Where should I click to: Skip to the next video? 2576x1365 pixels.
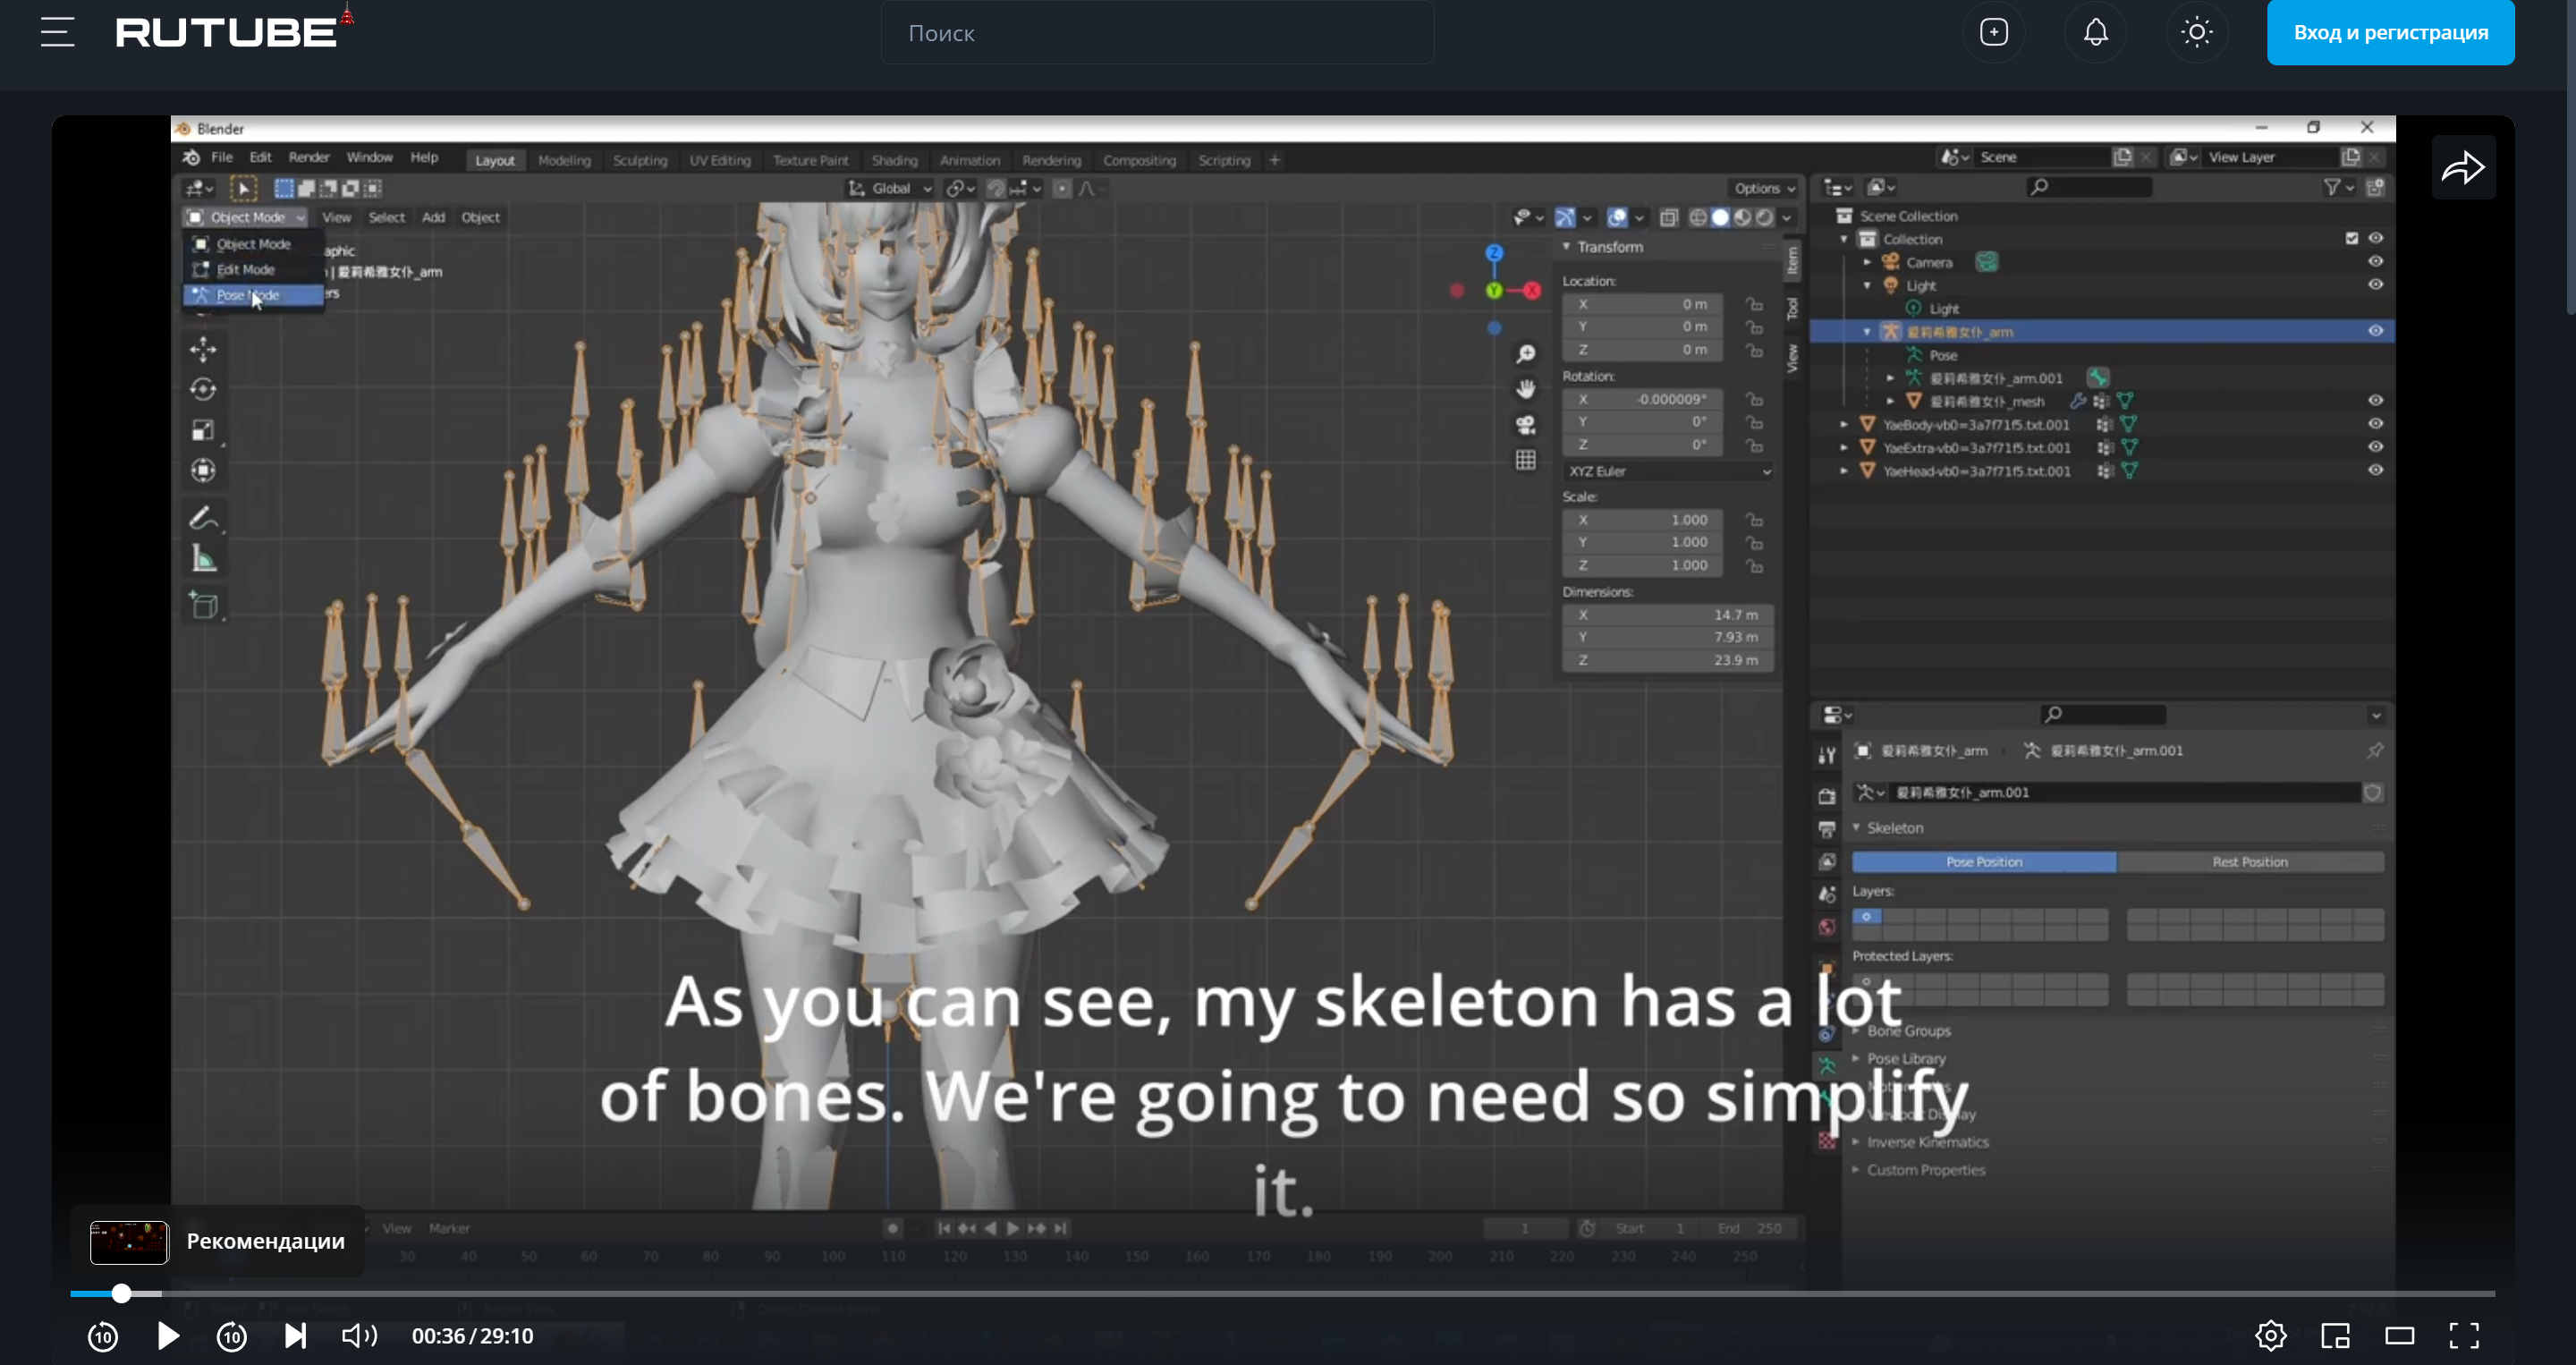pyautogui.click(x=295, y=1336)
